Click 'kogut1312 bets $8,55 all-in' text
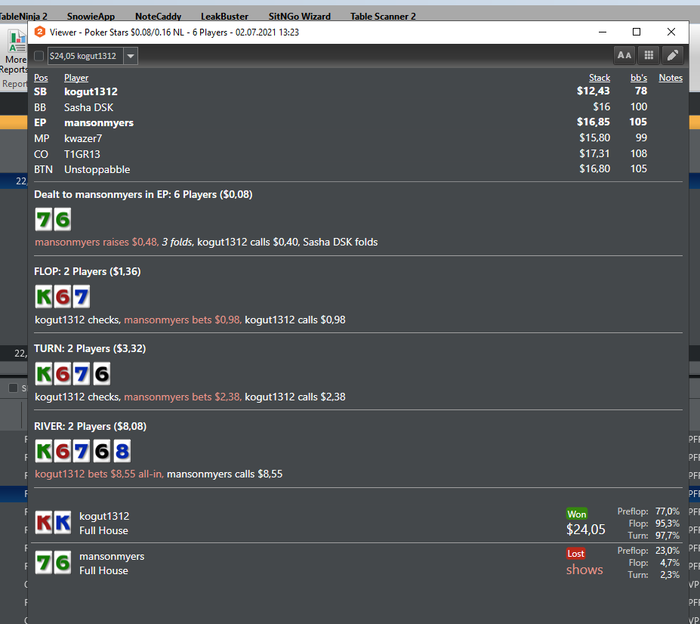Viewport: 700px width, 624px height. pos(99,474)
